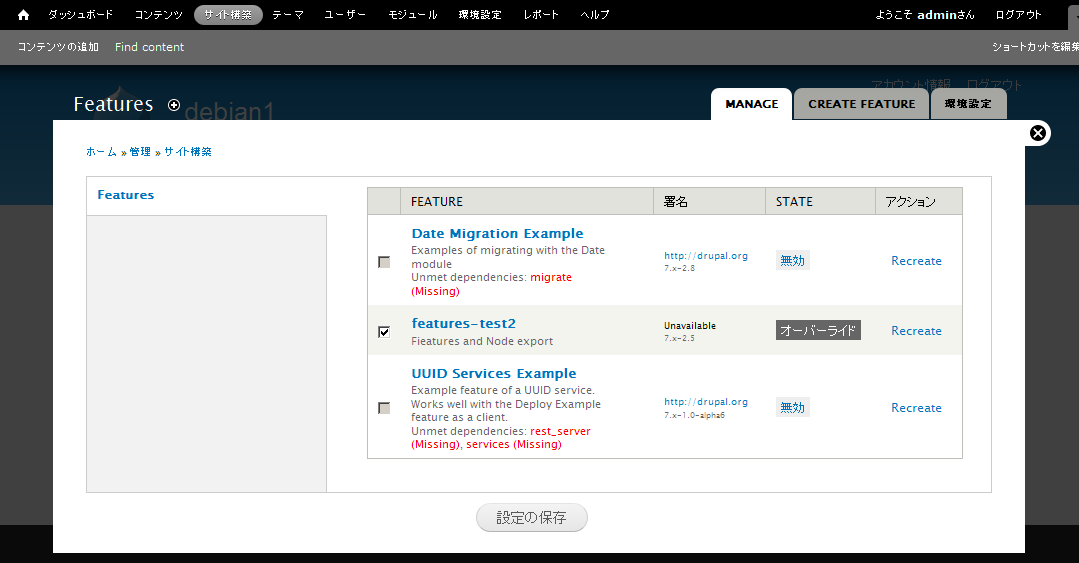Open the 環境設定 menu in top toolbar
The width and height of the screenshot is (1079, 563).
[x=480, y=14]
